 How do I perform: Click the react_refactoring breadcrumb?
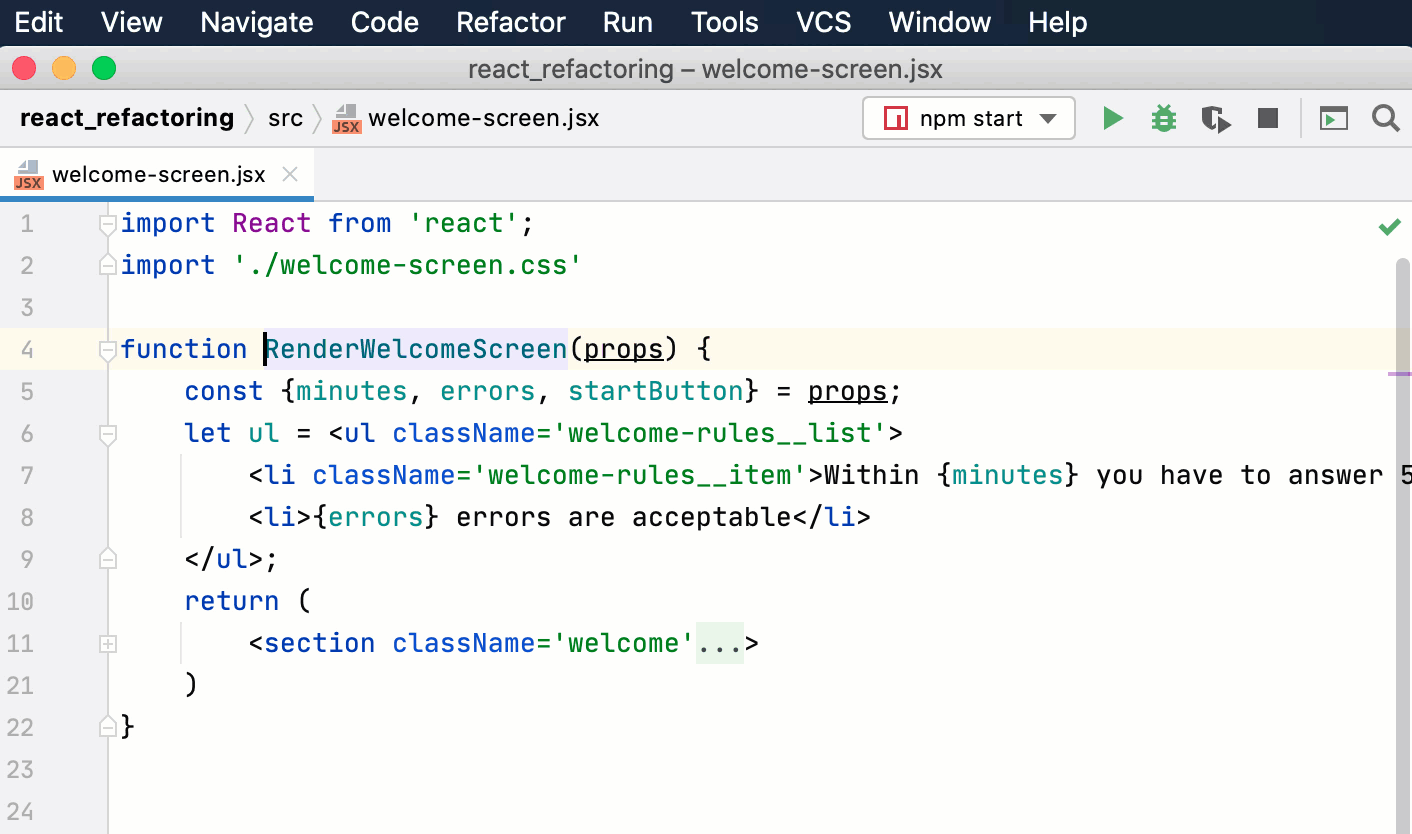[126, 118]
